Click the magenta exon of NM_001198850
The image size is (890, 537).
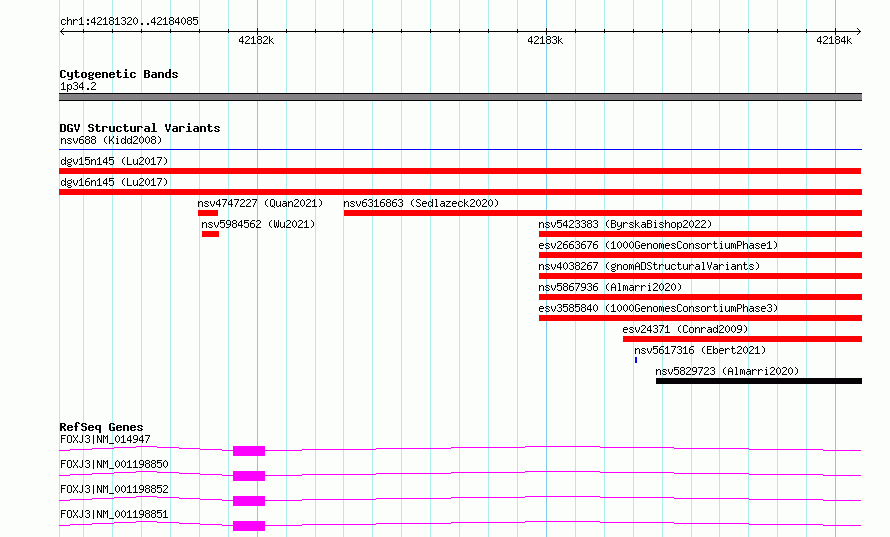[249, 476]
